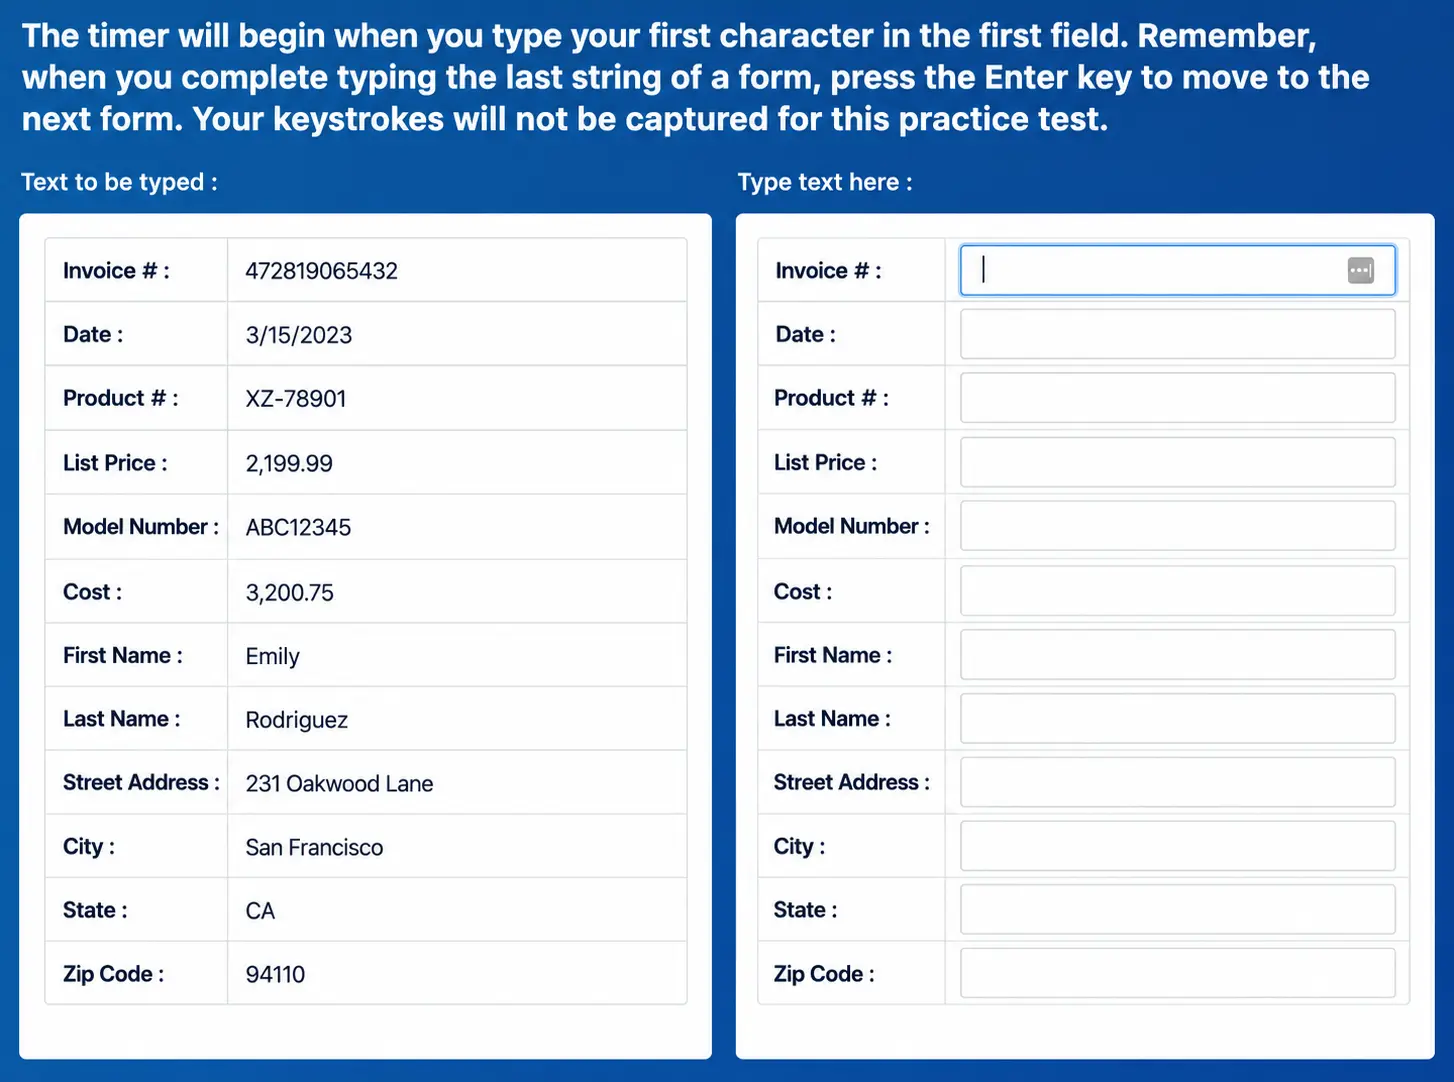Click the address text 231 Oakwood Lane

pyautogui.click(x=339, y=784)
